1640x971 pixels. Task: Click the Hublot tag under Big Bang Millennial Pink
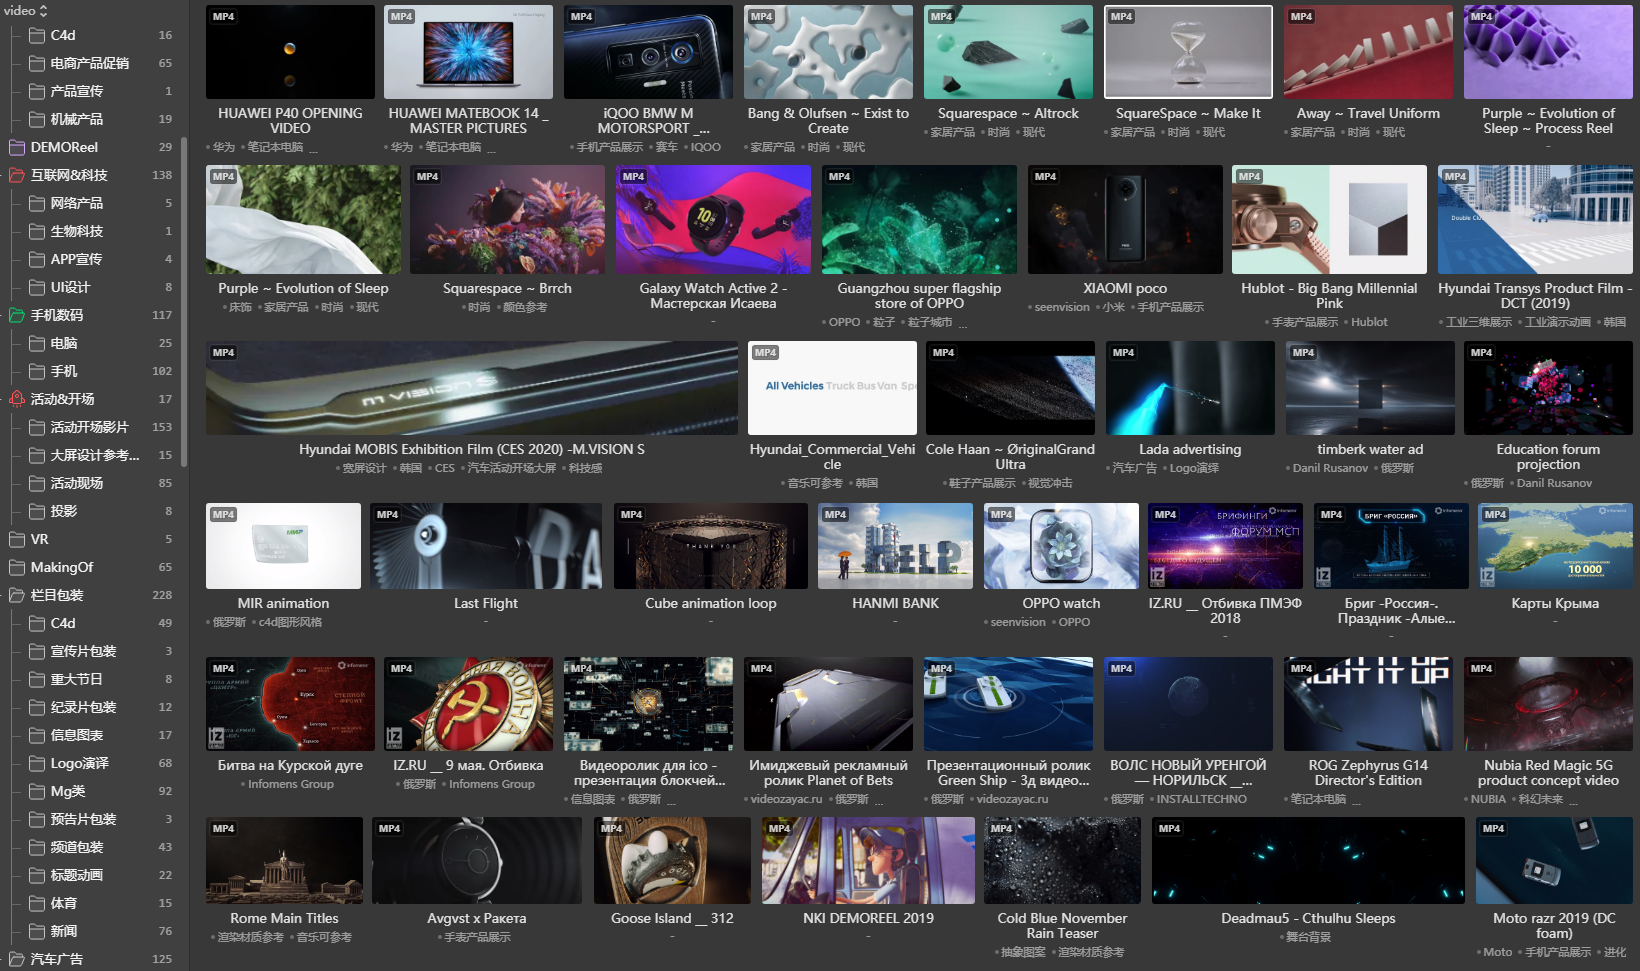coord(1369,322)
